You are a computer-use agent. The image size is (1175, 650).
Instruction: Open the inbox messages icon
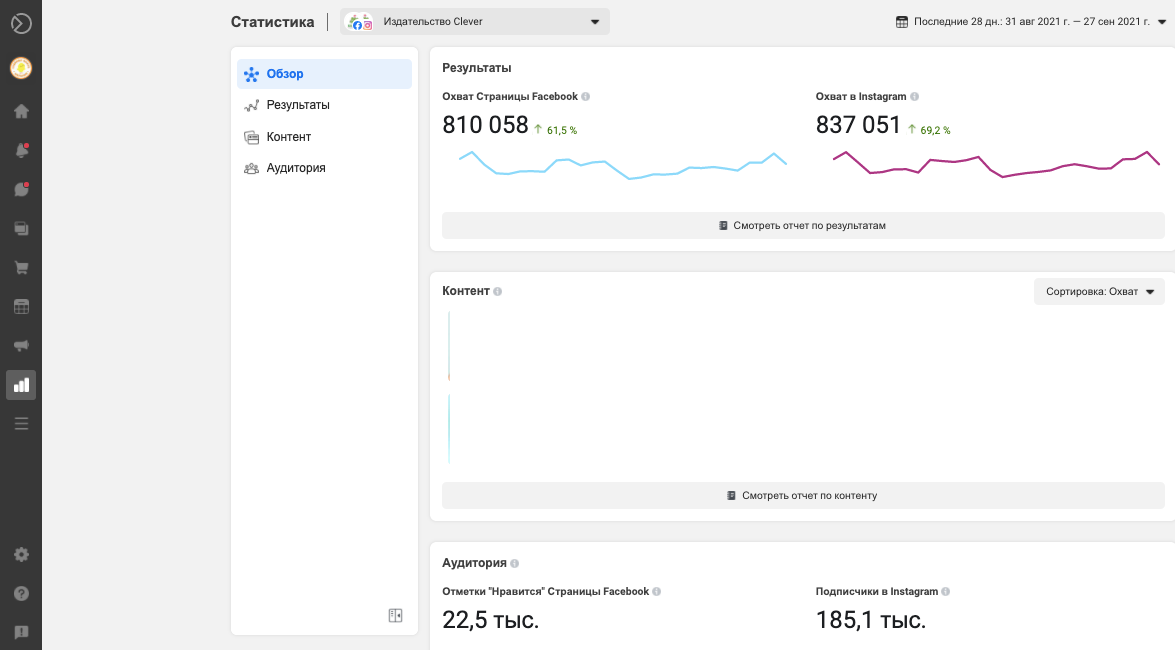click(21, 189)
